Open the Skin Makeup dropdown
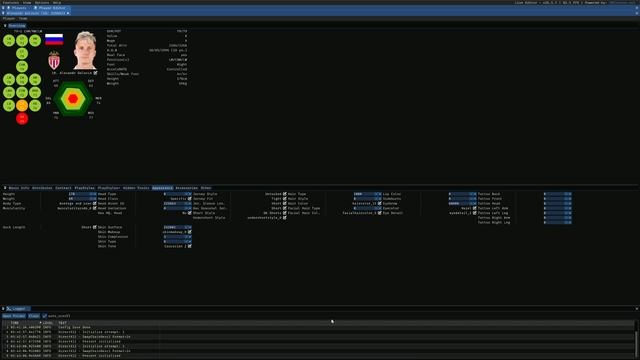The image size is (640, 360). (x=190, y=232)
